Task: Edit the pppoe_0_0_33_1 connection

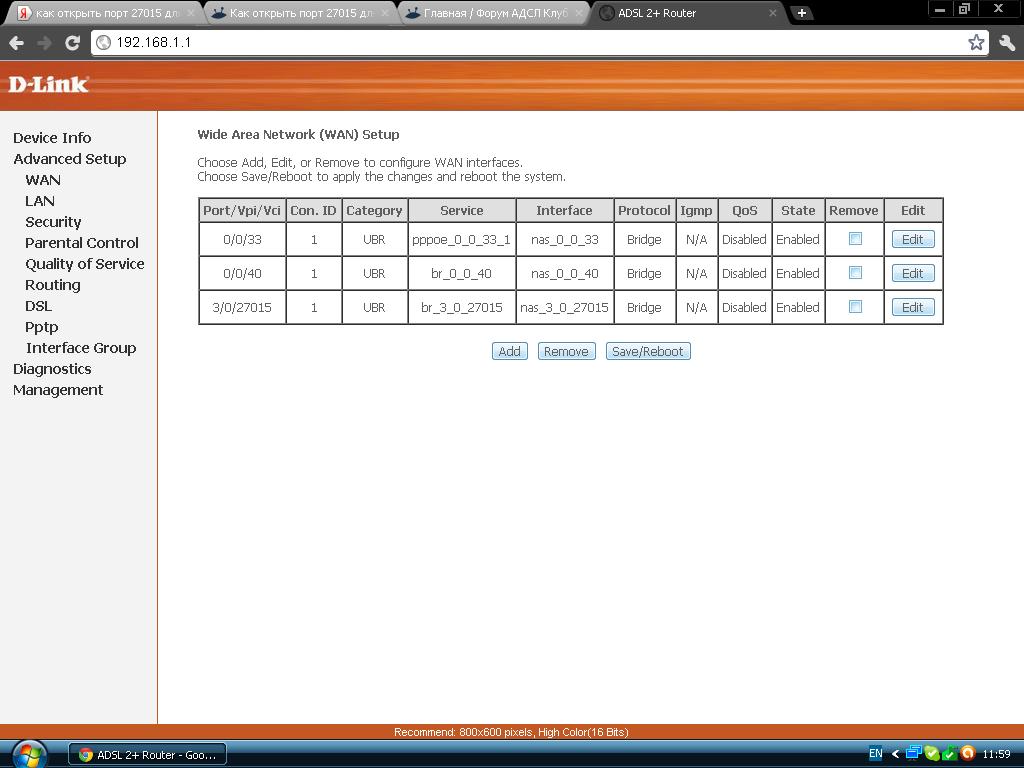Action: 912,239
